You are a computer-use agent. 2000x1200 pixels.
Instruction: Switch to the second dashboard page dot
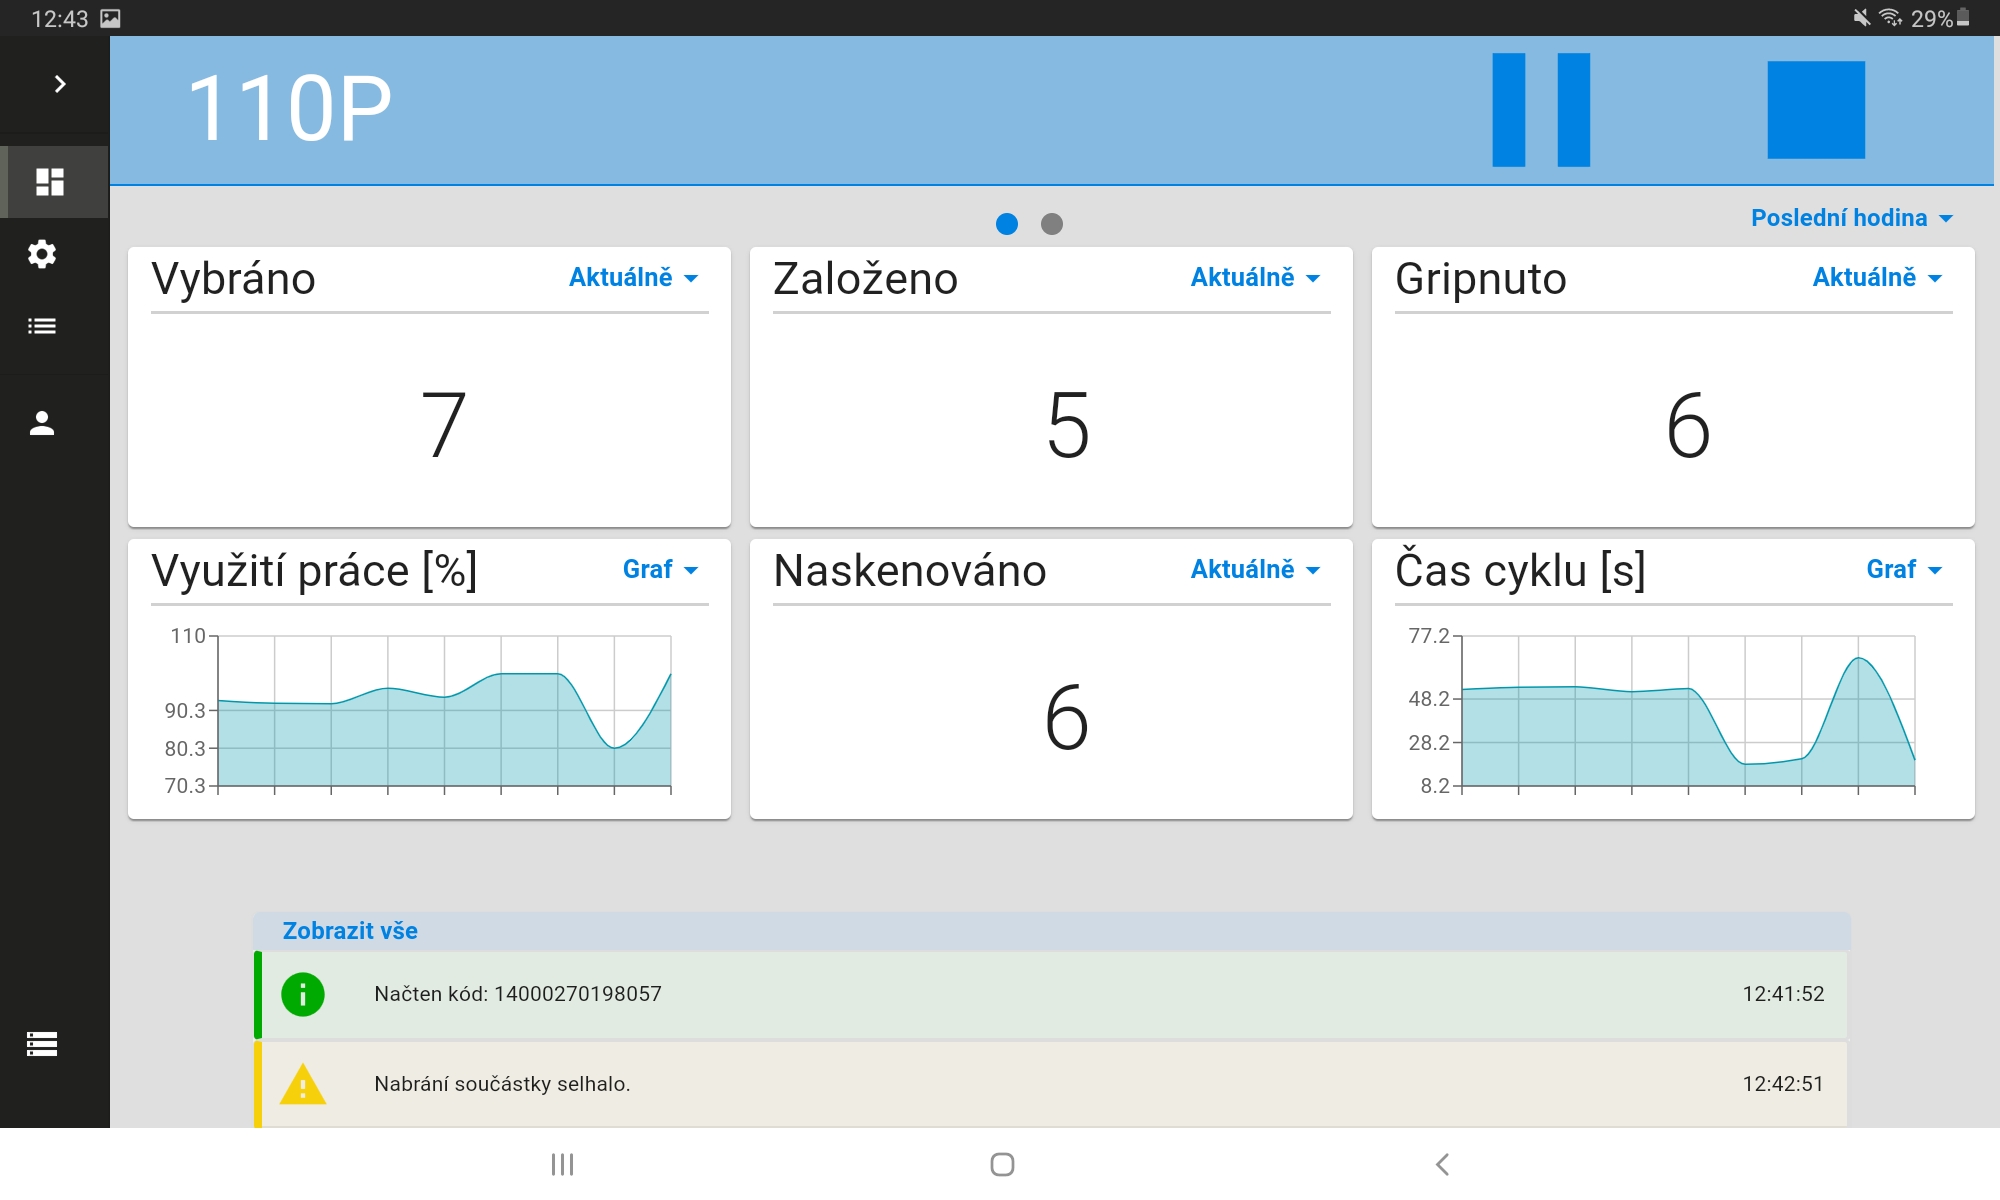[1052, 224]
